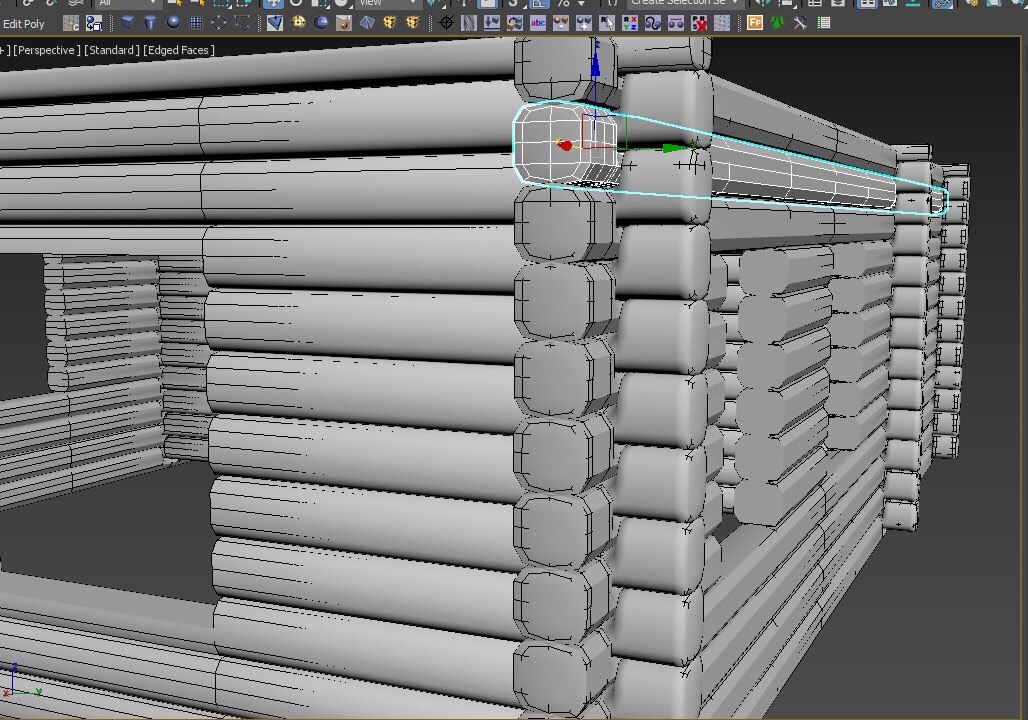
Task: Click the black crosshair pivot icon
Action: click(x=446, y=23)
